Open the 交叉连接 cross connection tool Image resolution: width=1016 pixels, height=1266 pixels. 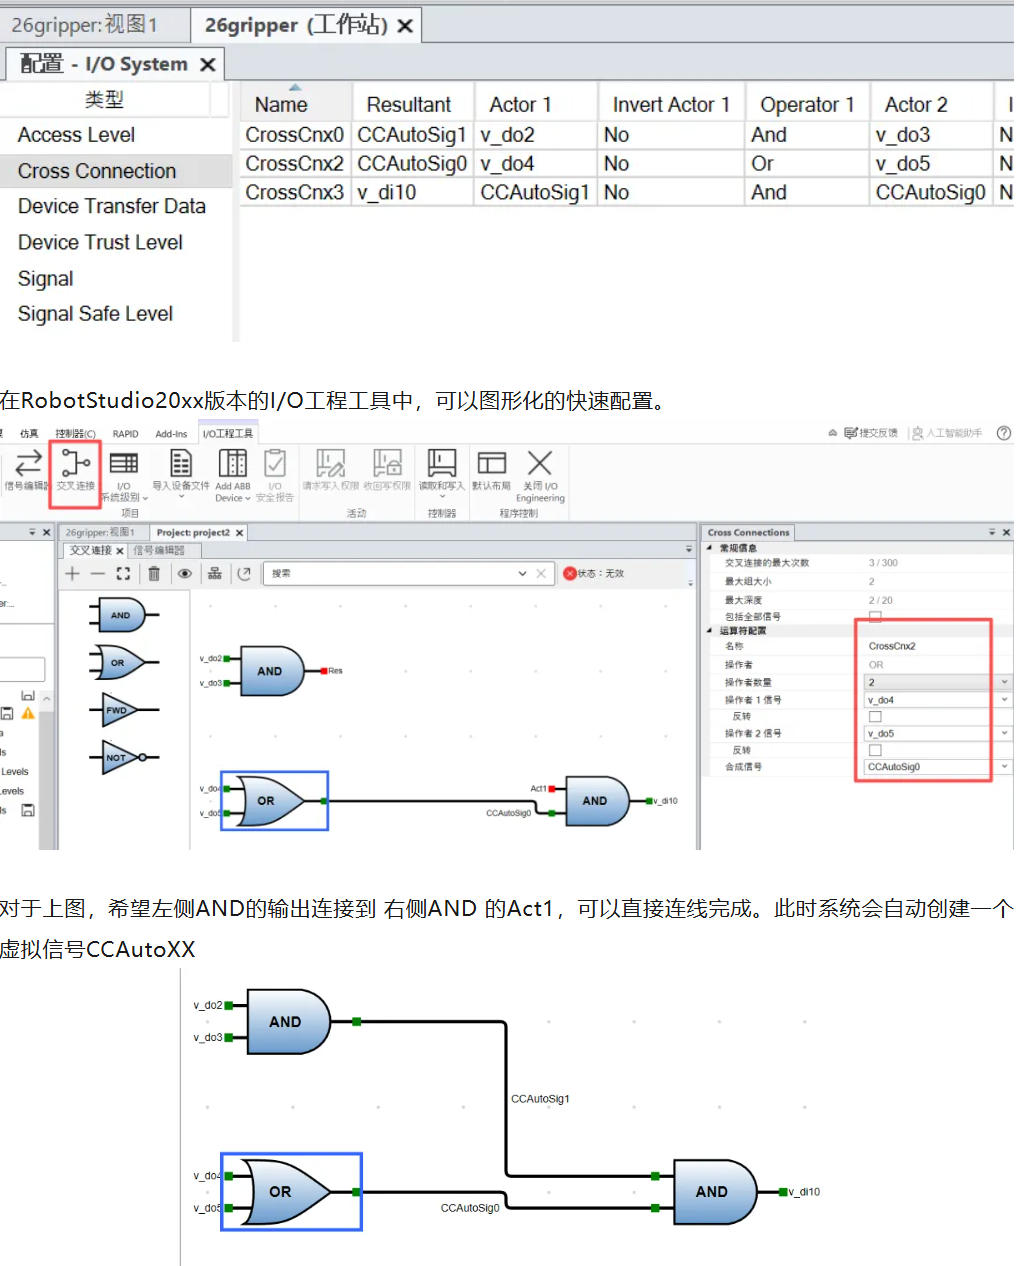75,468
